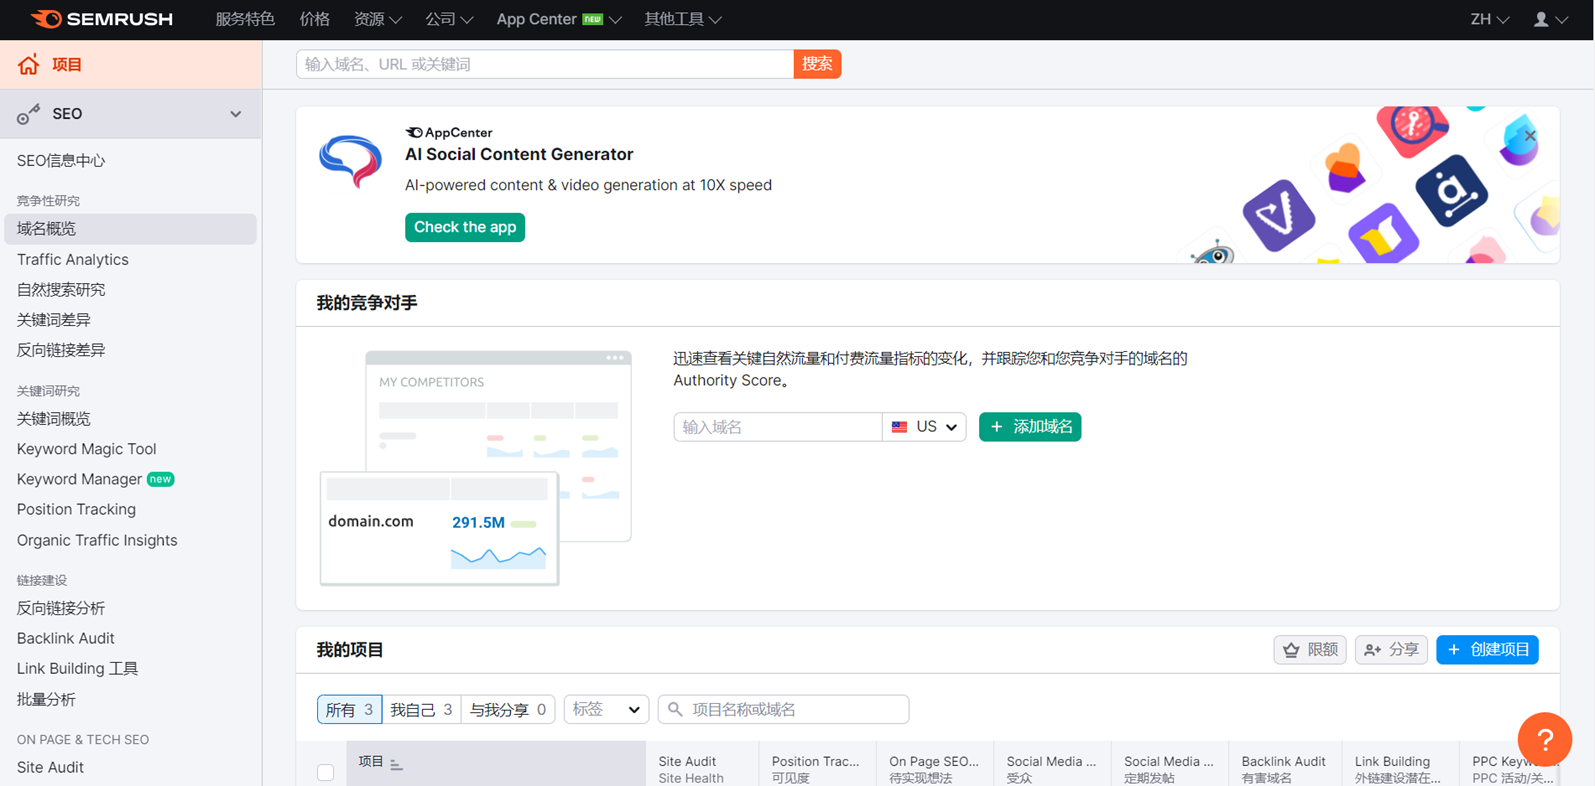Open the orange help question mark button
The image size is (1595, 786).
point(1544,739)
